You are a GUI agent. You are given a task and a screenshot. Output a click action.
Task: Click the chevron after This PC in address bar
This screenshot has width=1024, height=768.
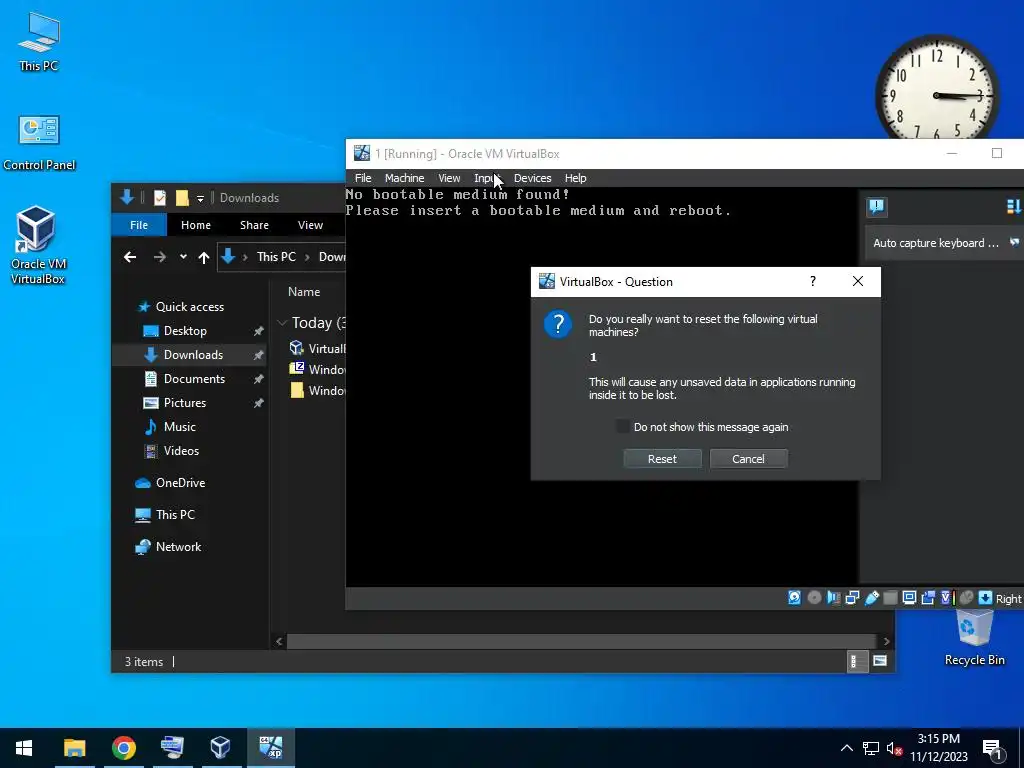click(307, 257)
